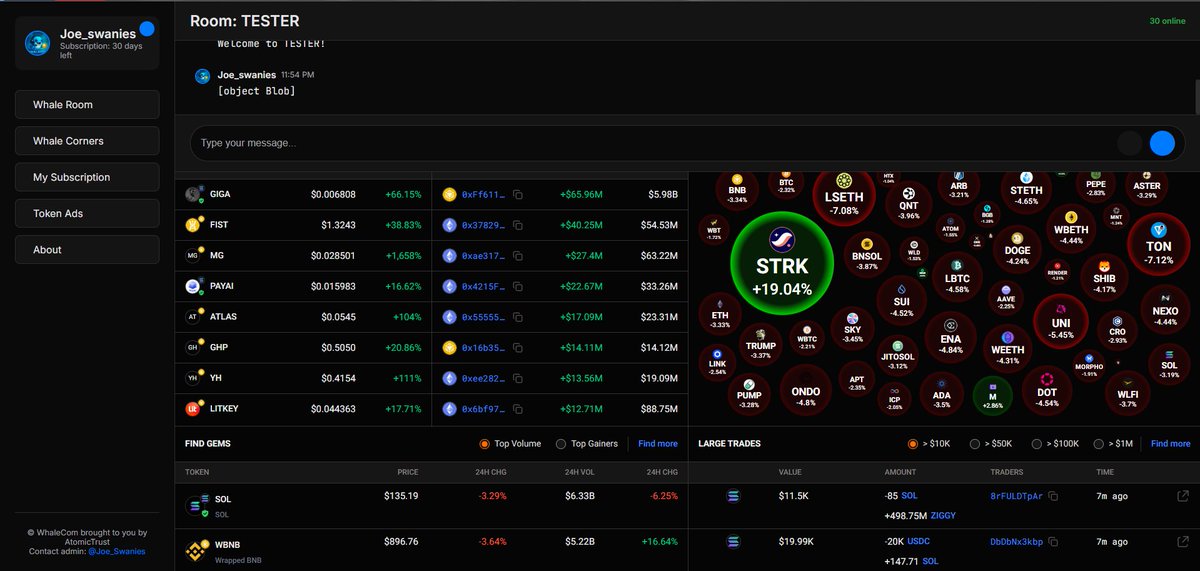
Task: Click the PAYAI token row name
Action: click(x=224, y=287)
